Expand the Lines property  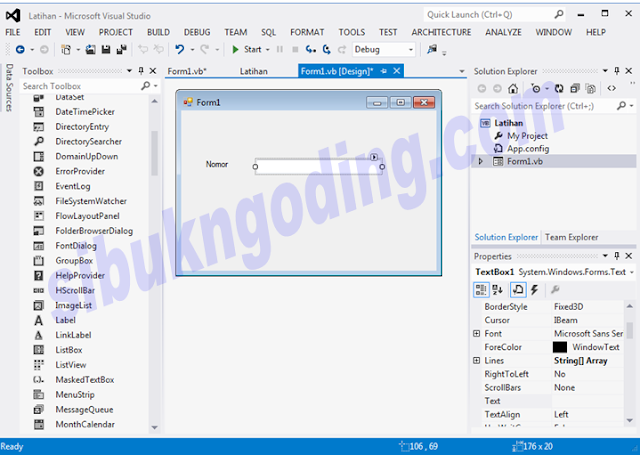[x=476, y=361]
